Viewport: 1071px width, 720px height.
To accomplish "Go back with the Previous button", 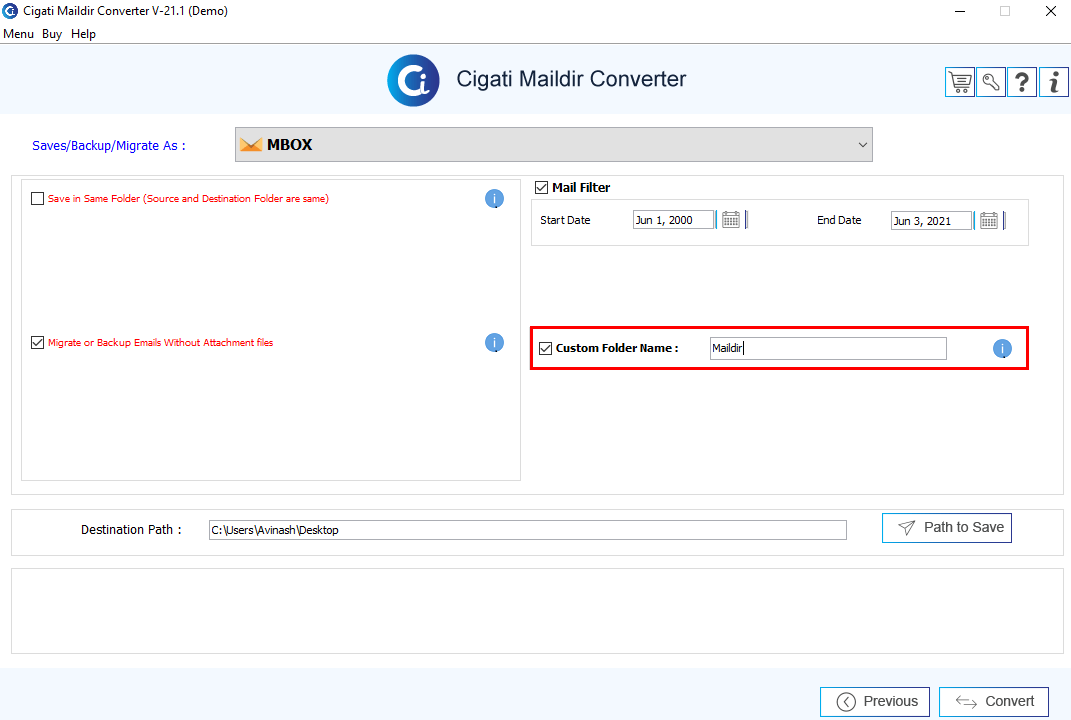I will tap(875, 702).
